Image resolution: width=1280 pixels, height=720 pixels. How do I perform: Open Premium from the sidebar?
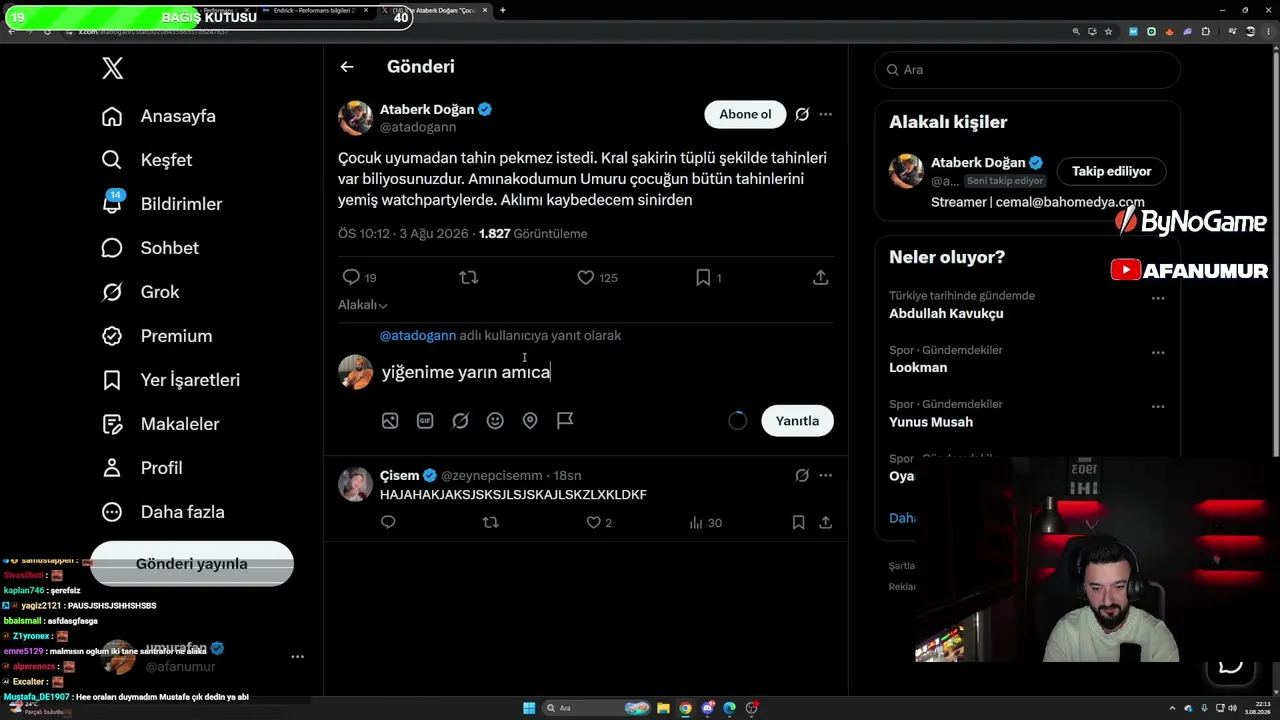(x=156, y=336)
